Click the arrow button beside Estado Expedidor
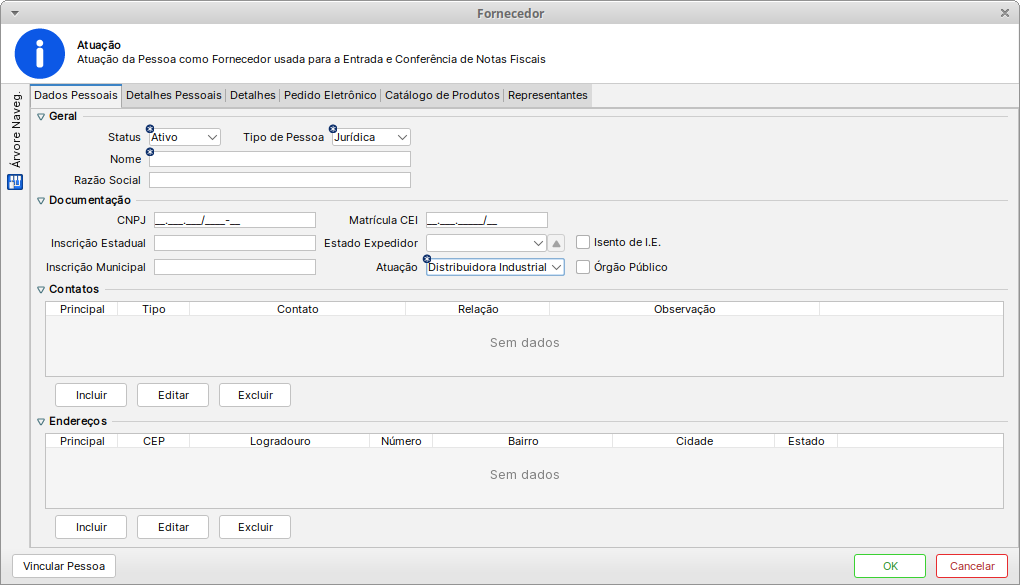Image resolution: width=1020 pixels, height=585 pixels. [x=557, y=243]
